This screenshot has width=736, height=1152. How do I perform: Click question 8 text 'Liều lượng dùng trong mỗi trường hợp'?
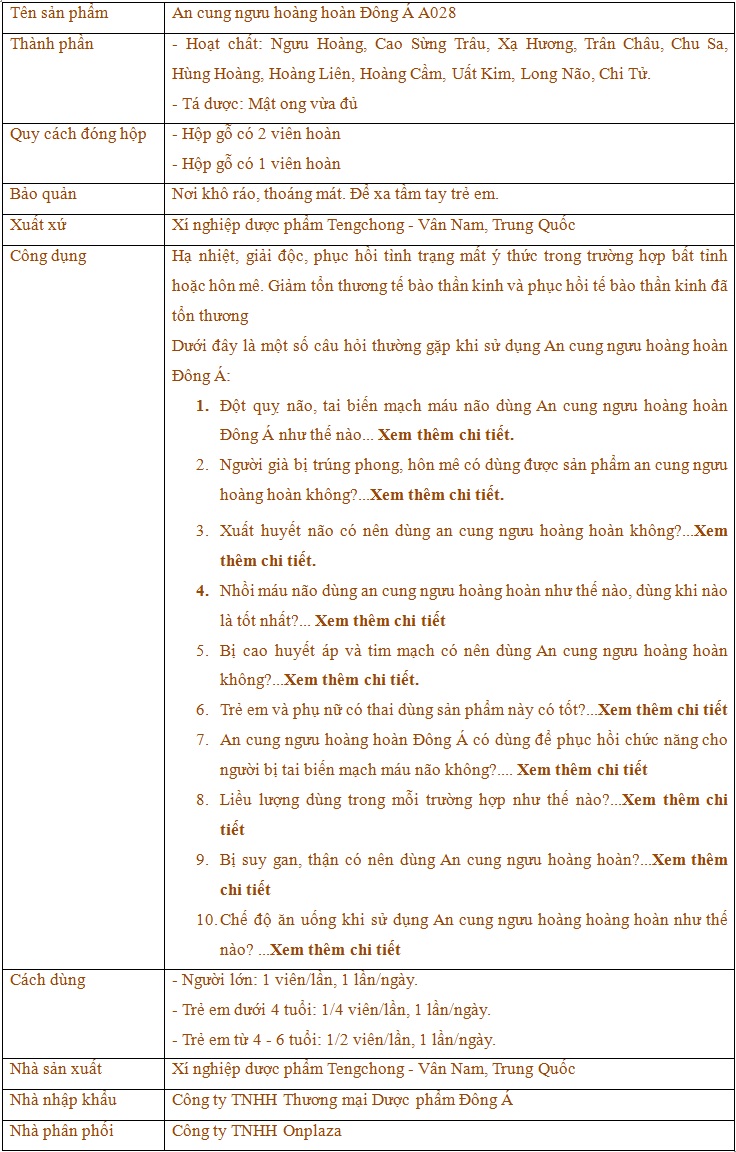pos(363,800)
